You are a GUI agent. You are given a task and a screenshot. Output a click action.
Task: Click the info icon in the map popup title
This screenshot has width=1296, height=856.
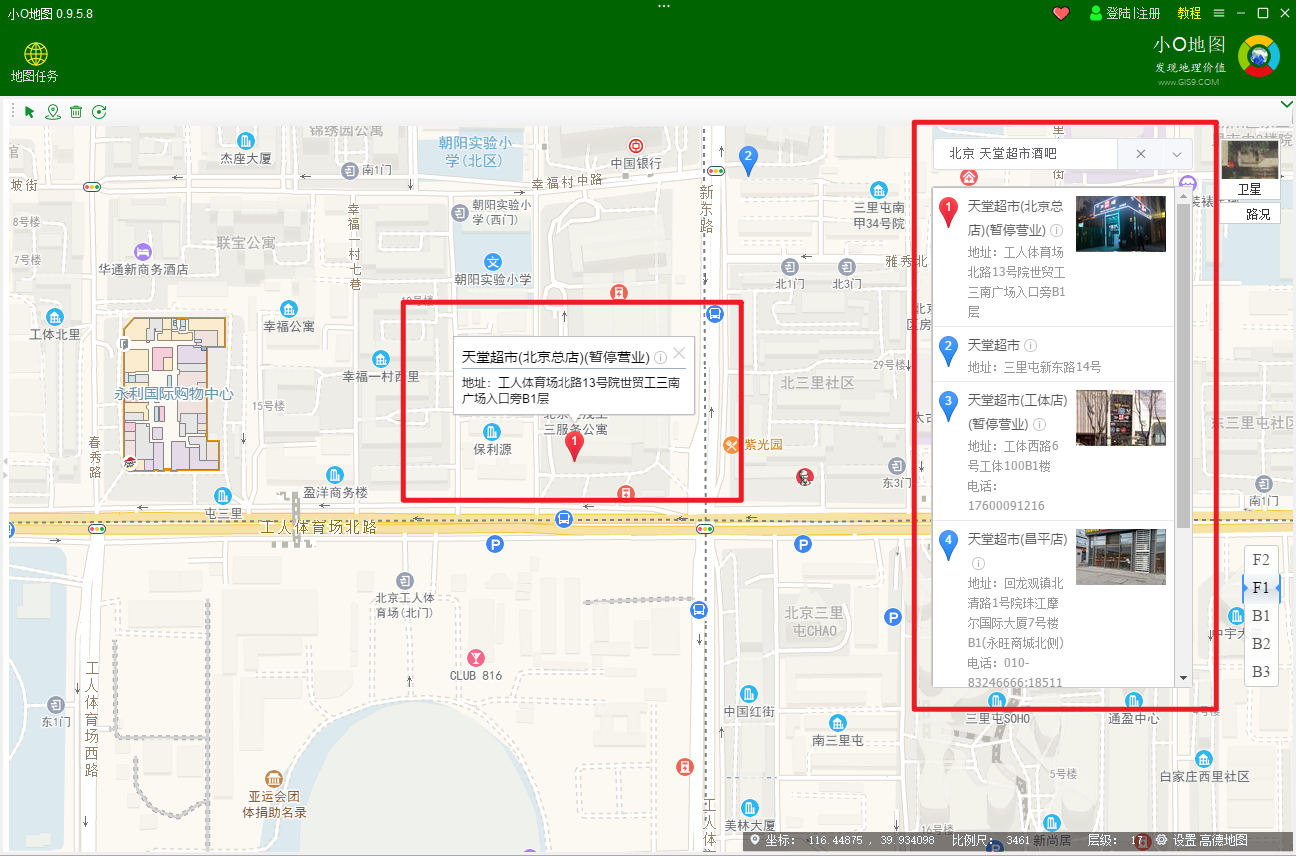[x=661, y=357]
